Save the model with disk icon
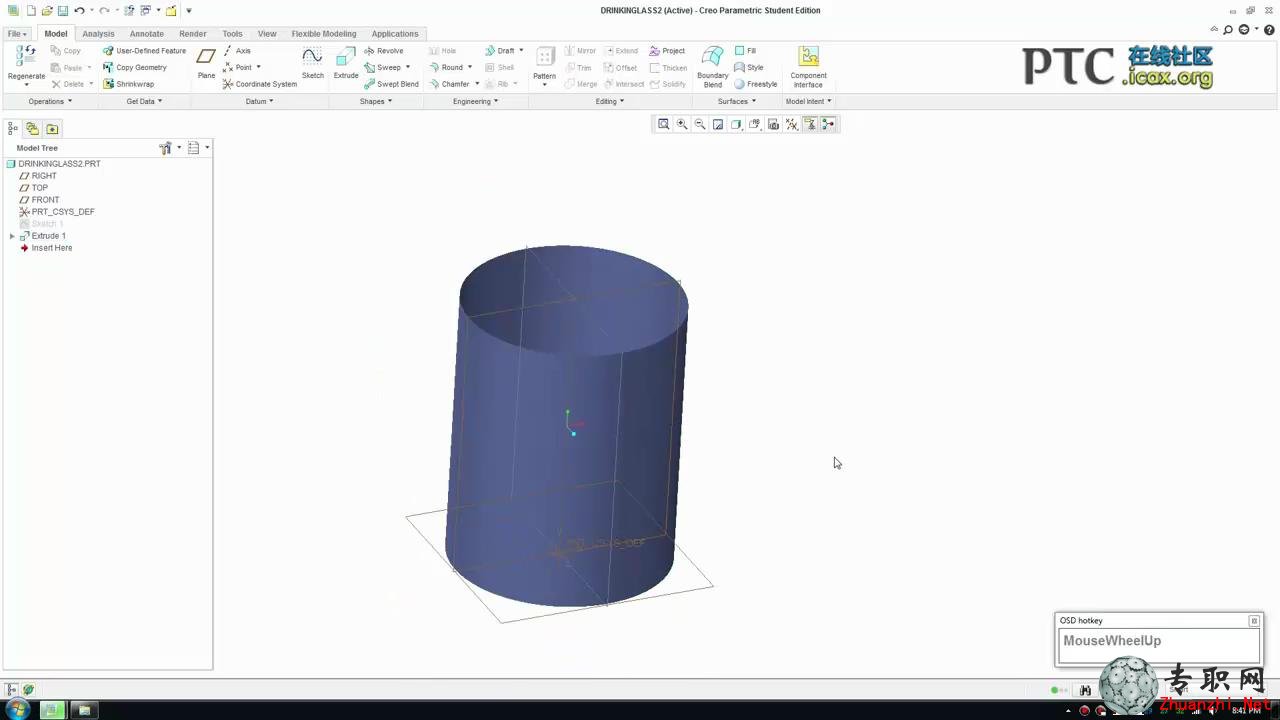This screenshot has height=720, width=1280. (62, 10)
